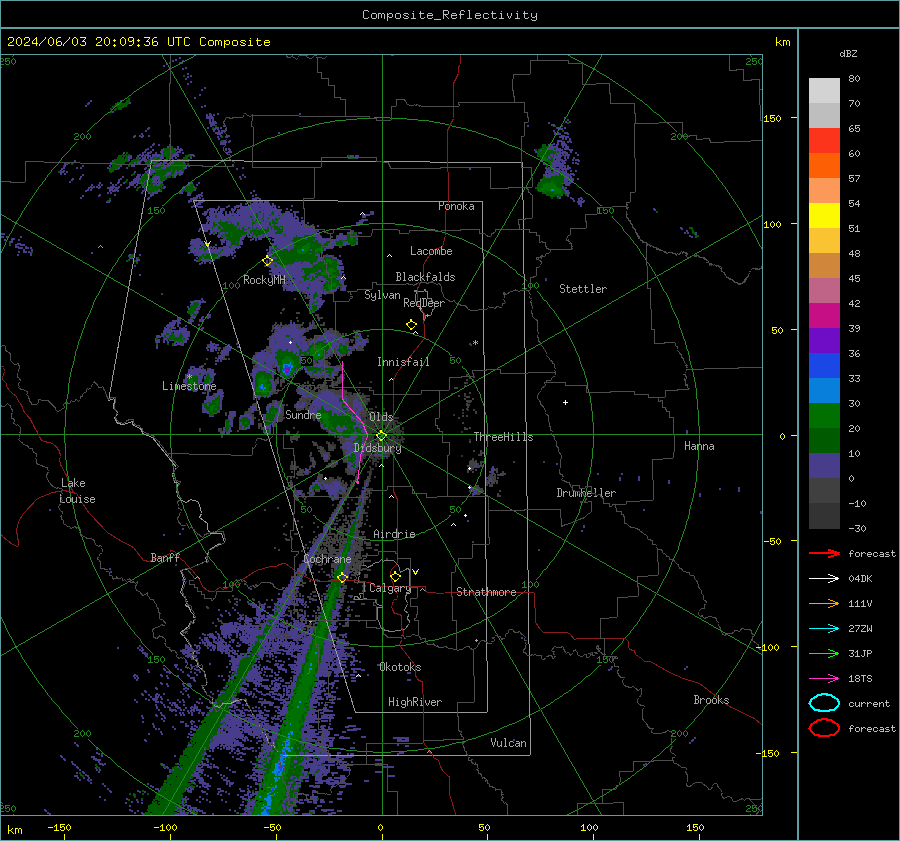Screen dimensions: 900x841
Task: Select the cyan 27ZW arrow icon
Action: pos(824,629)
